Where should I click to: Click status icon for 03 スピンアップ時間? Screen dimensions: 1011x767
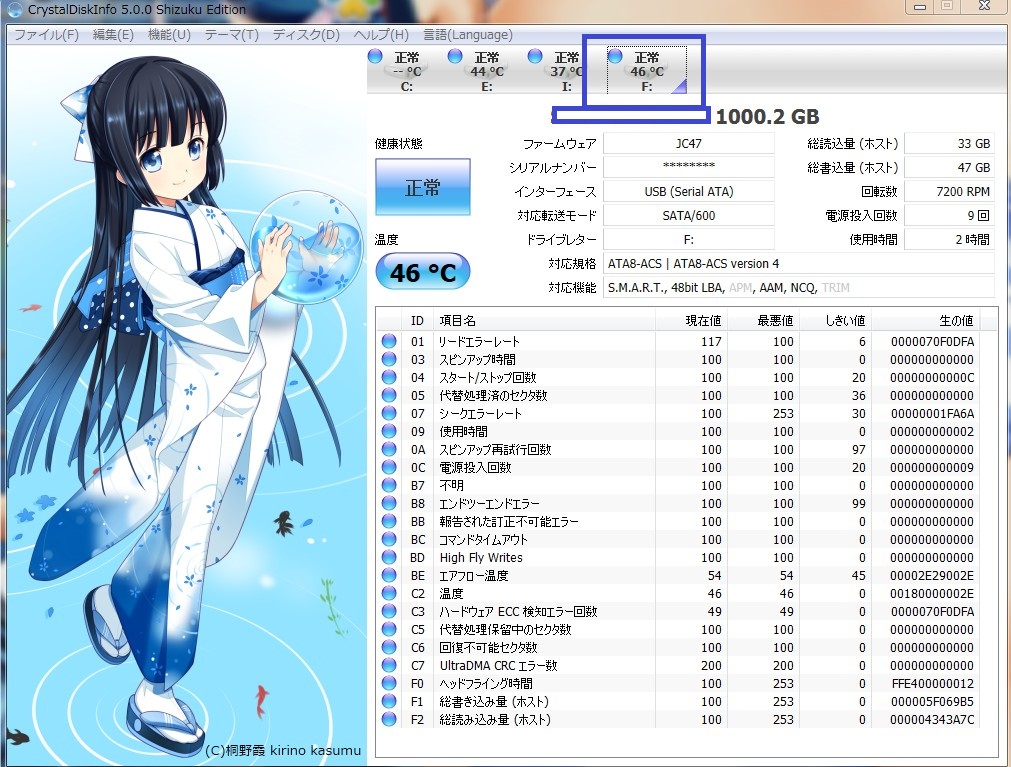389,359
